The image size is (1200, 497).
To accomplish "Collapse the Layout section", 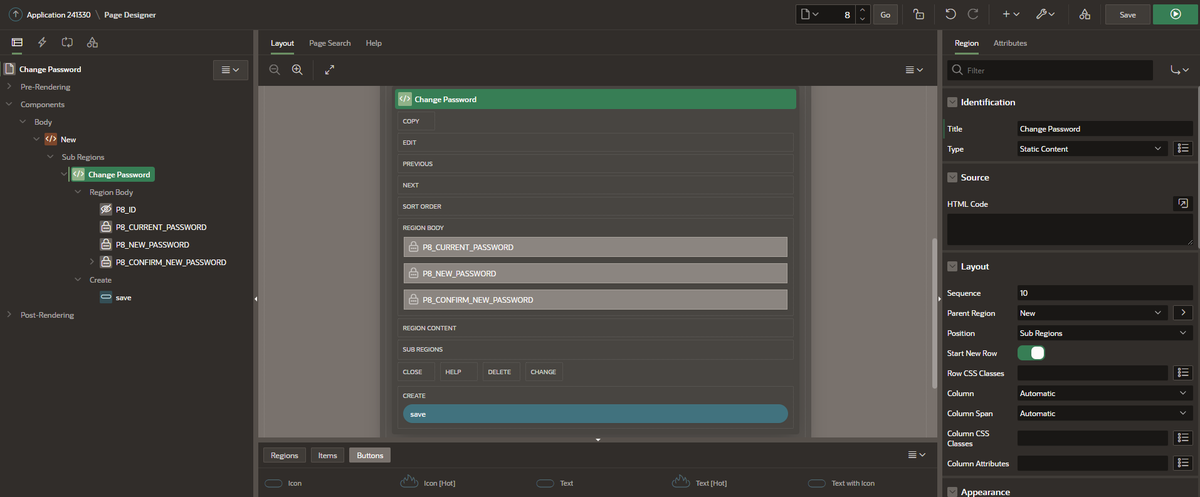I will pyautogui.click(x=951, y=267).
